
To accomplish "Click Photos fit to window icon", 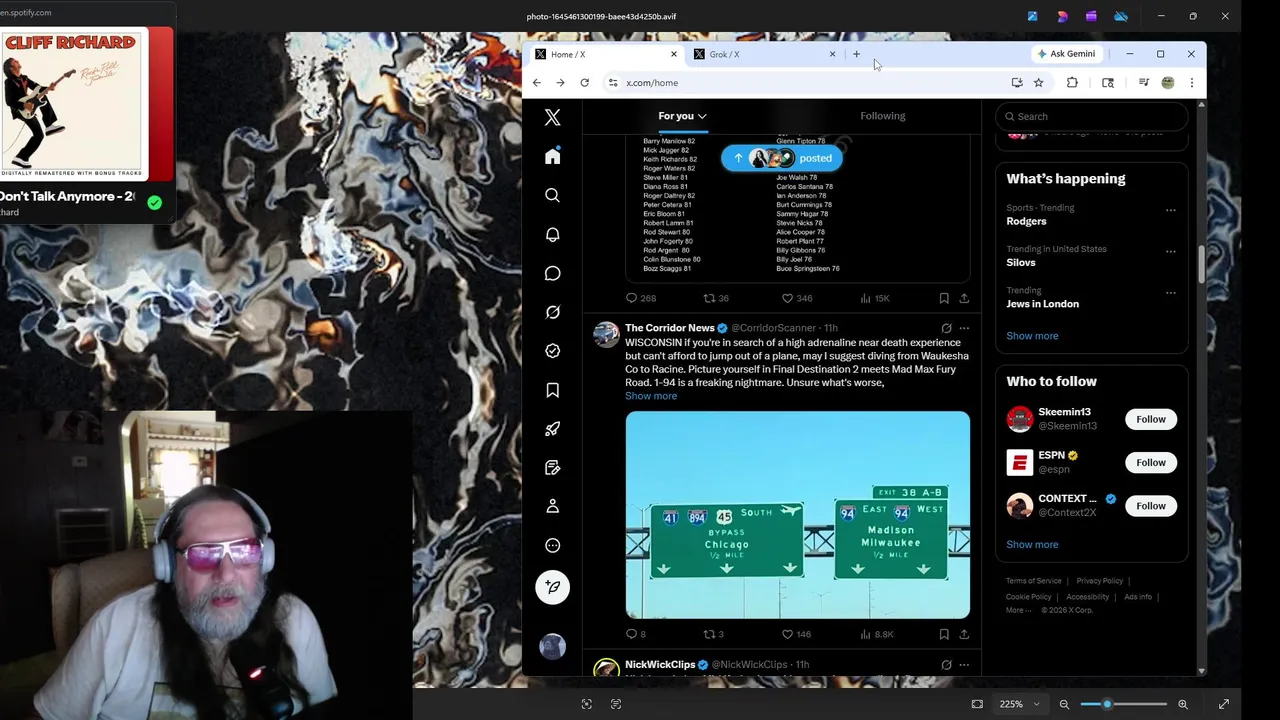I will coord(977,704).
